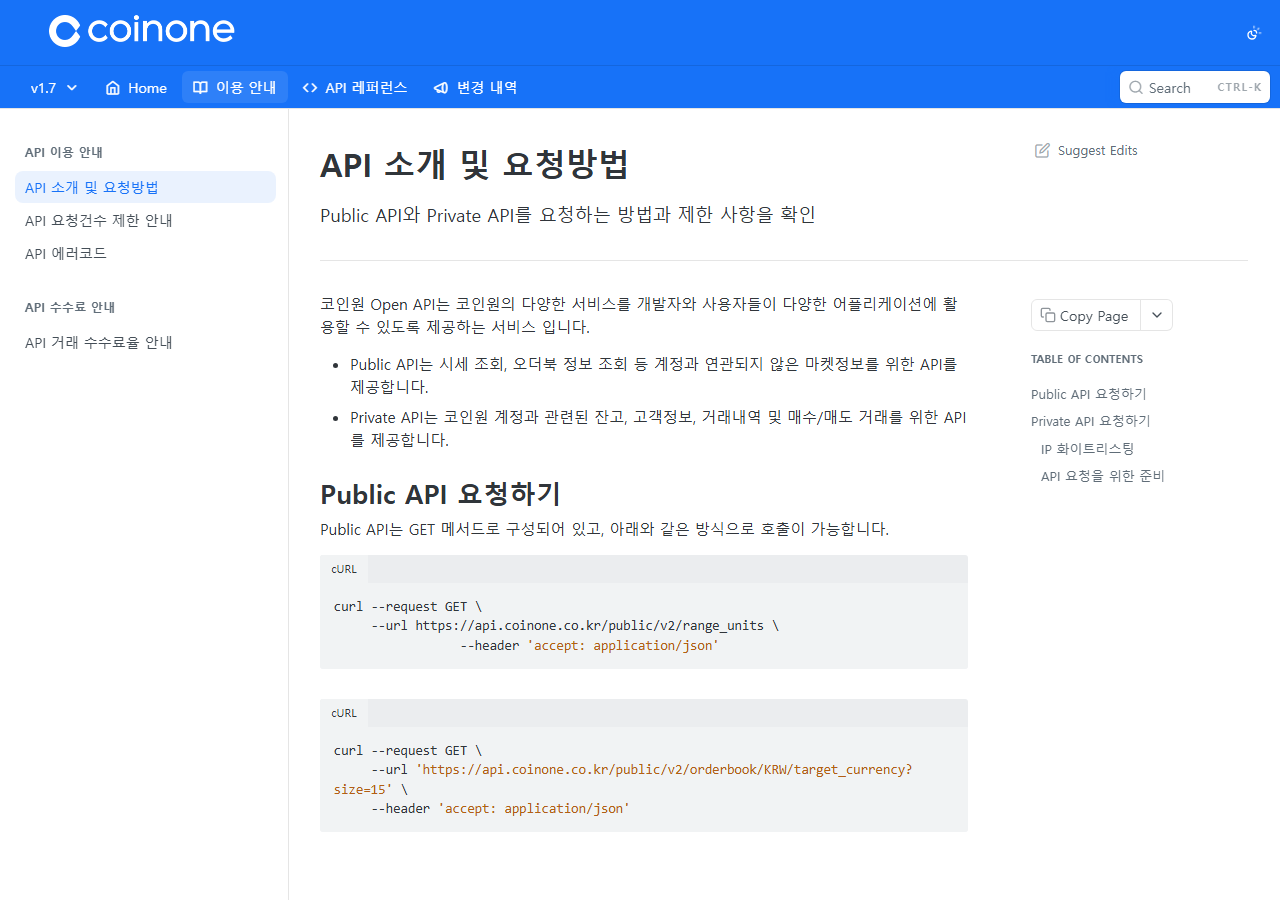The height and width of the screenshot is (900, 1280).
Task: Click the Suggest Edits link
Action: [1086, 150]
